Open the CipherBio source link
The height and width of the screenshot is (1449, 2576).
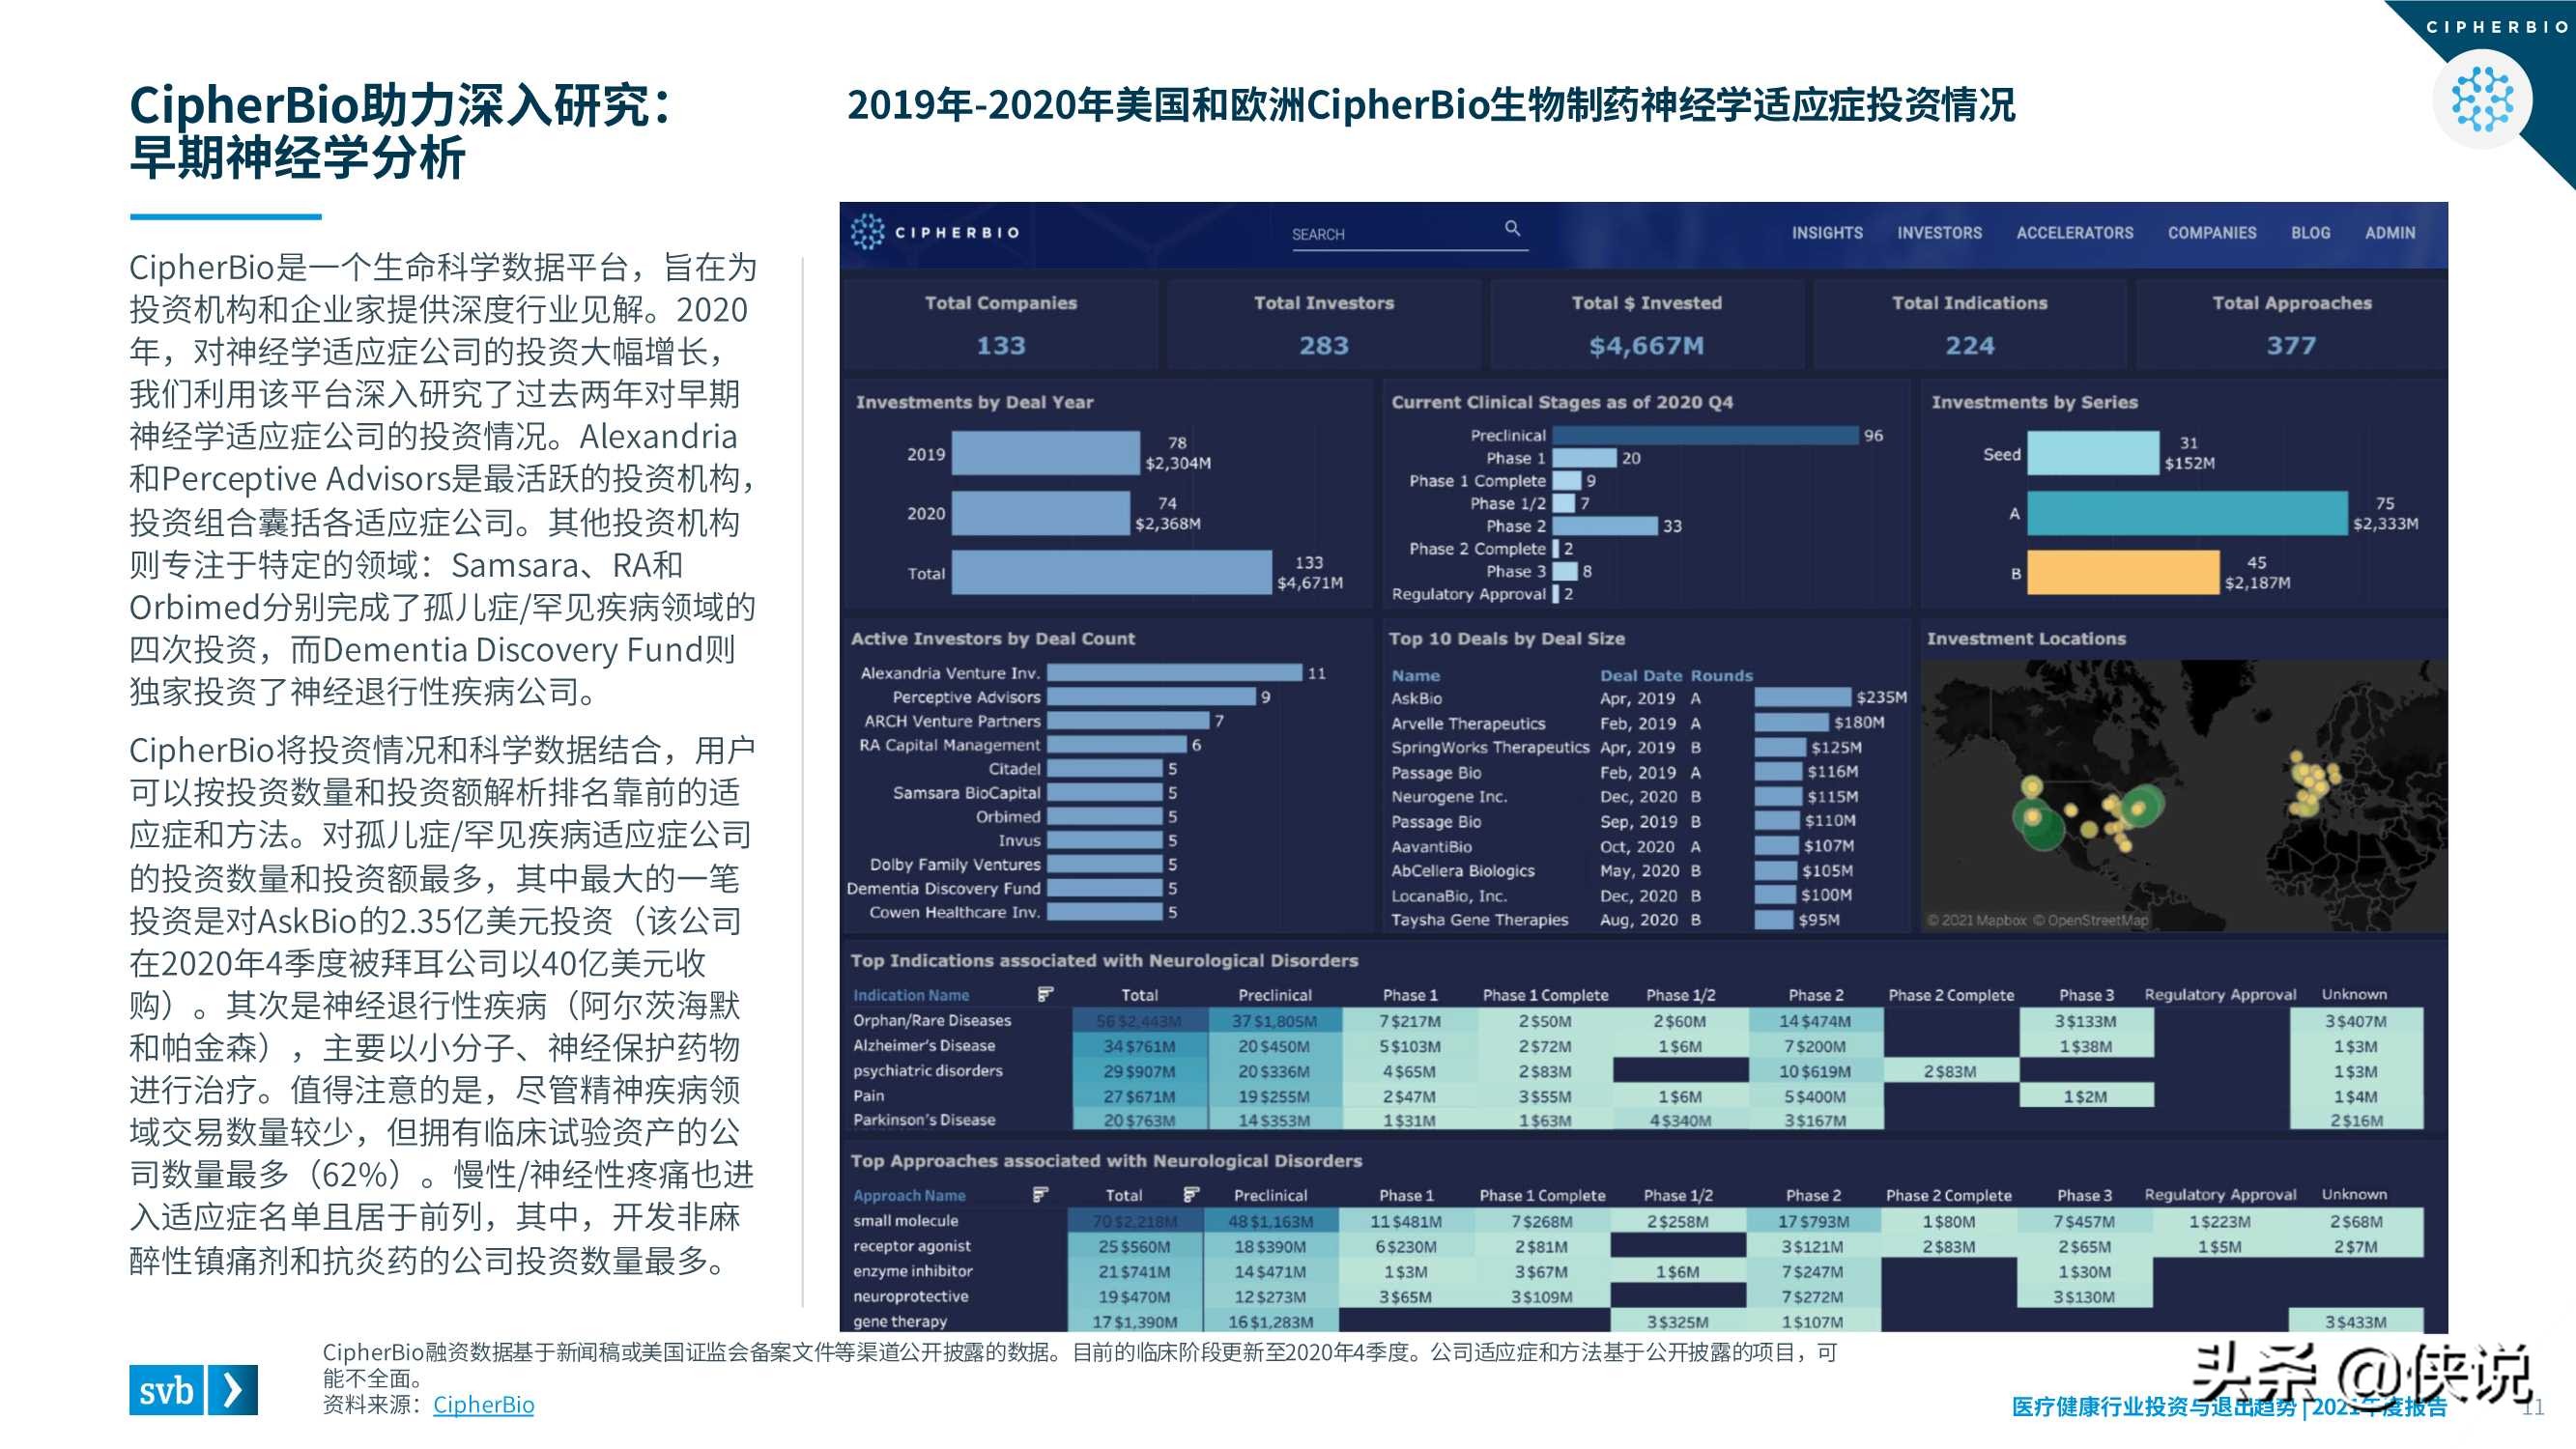[x=483, y=1404]
